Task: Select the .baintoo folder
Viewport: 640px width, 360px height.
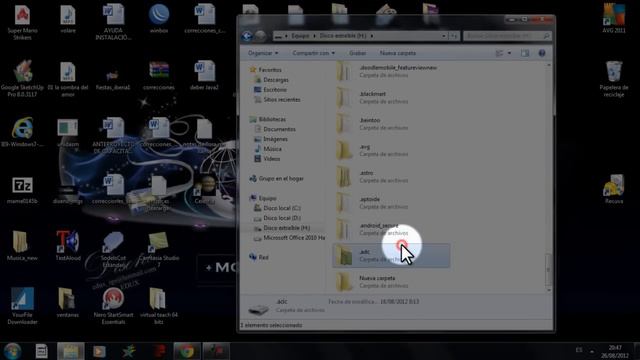Action: [391, 124]
